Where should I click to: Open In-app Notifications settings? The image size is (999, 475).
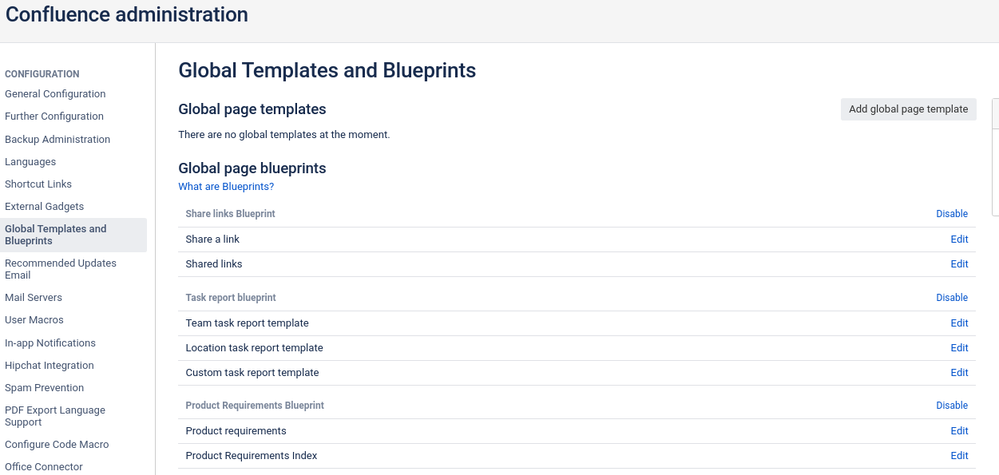pyautogui.click(x=50, y=343)
